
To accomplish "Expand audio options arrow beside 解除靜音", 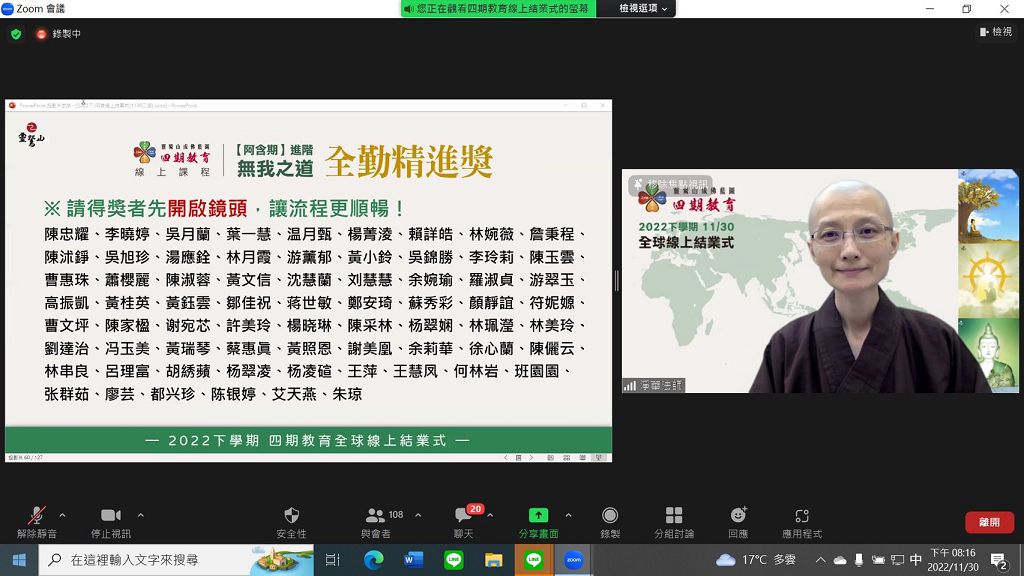I will point(62,515).
